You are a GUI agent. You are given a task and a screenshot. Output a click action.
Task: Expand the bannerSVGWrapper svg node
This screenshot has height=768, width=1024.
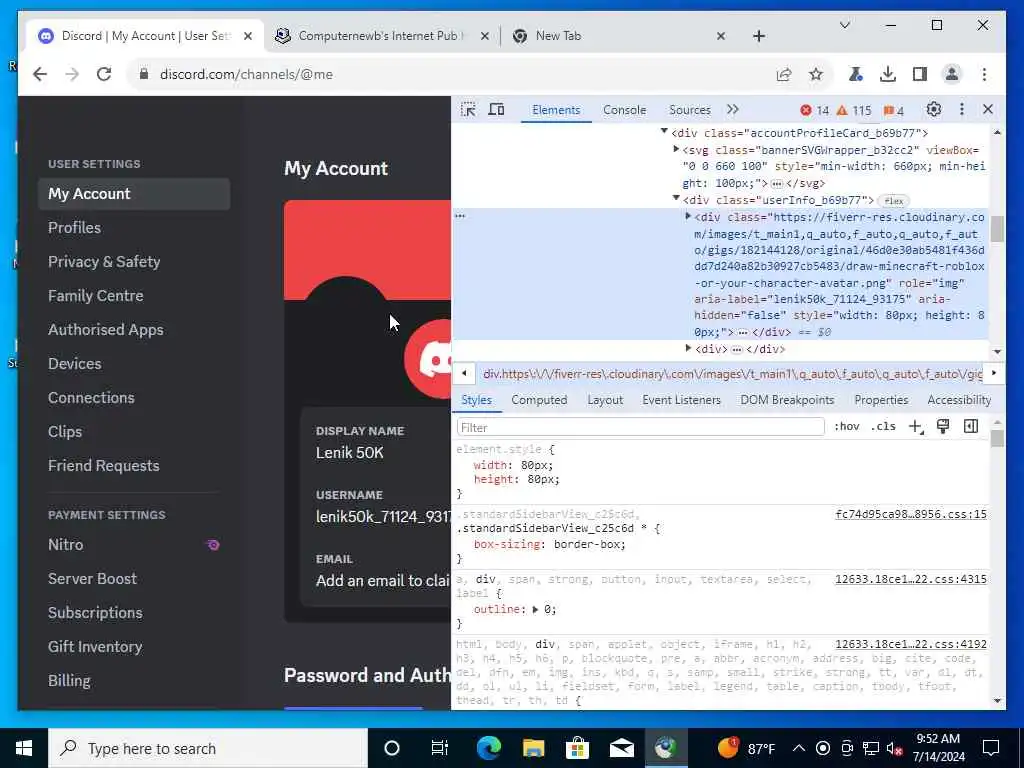677,150
